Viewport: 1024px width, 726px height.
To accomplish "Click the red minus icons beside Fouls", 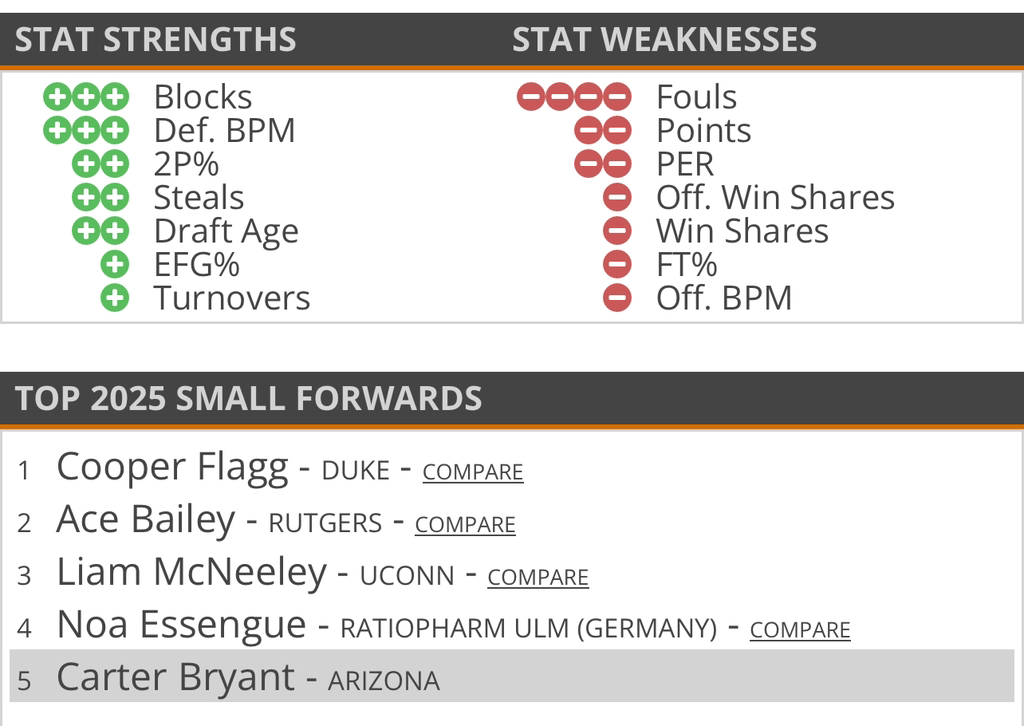I will click(x=574, y=97).
